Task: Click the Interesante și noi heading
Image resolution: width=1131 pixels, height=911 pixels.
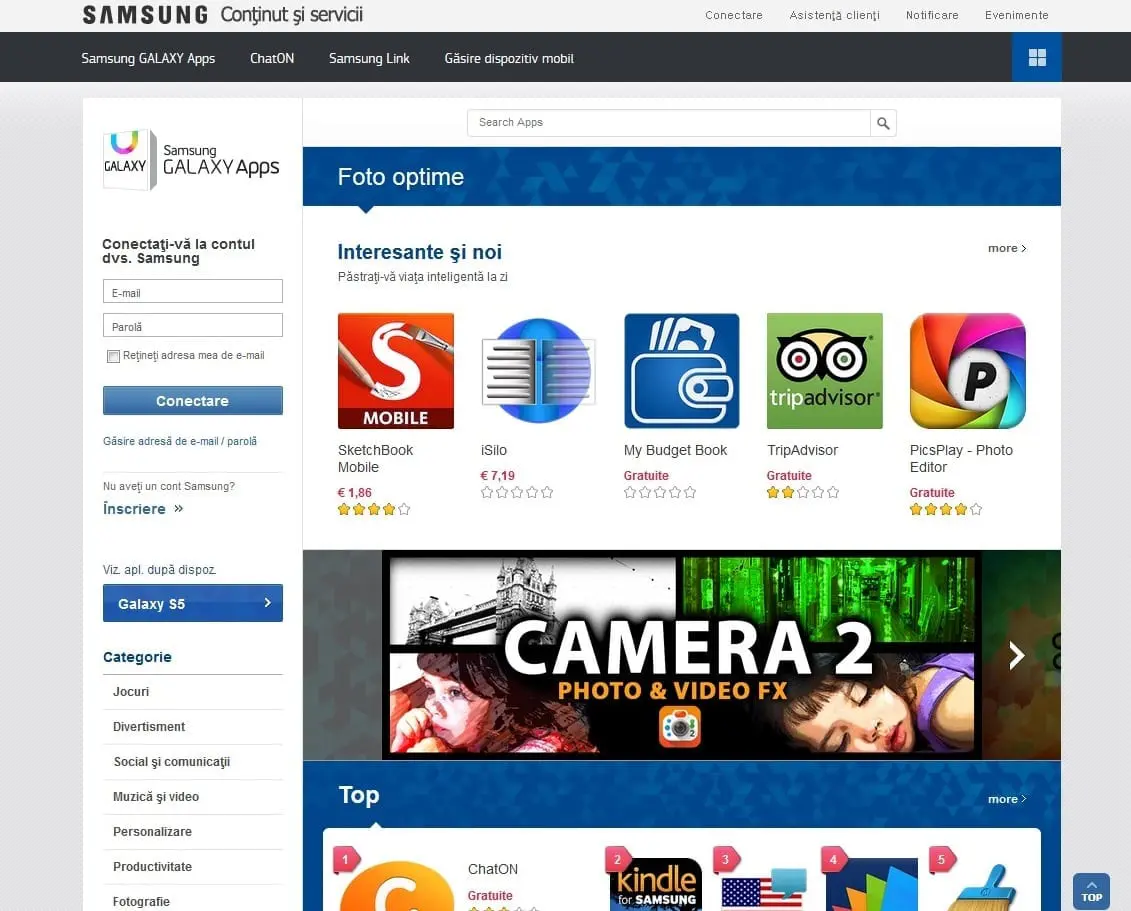Action: click(x=420, y=252)
